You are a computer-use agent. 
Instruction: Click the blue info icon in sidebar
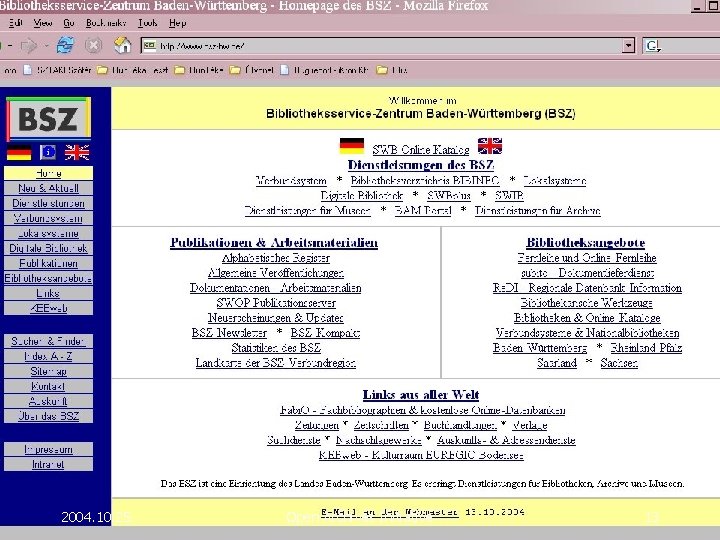48,152
